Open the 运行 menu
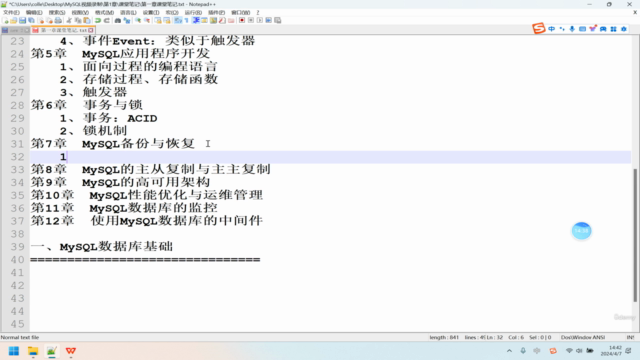Image resolution: width=640 pixels, height=360 pixels. [193, 13]
